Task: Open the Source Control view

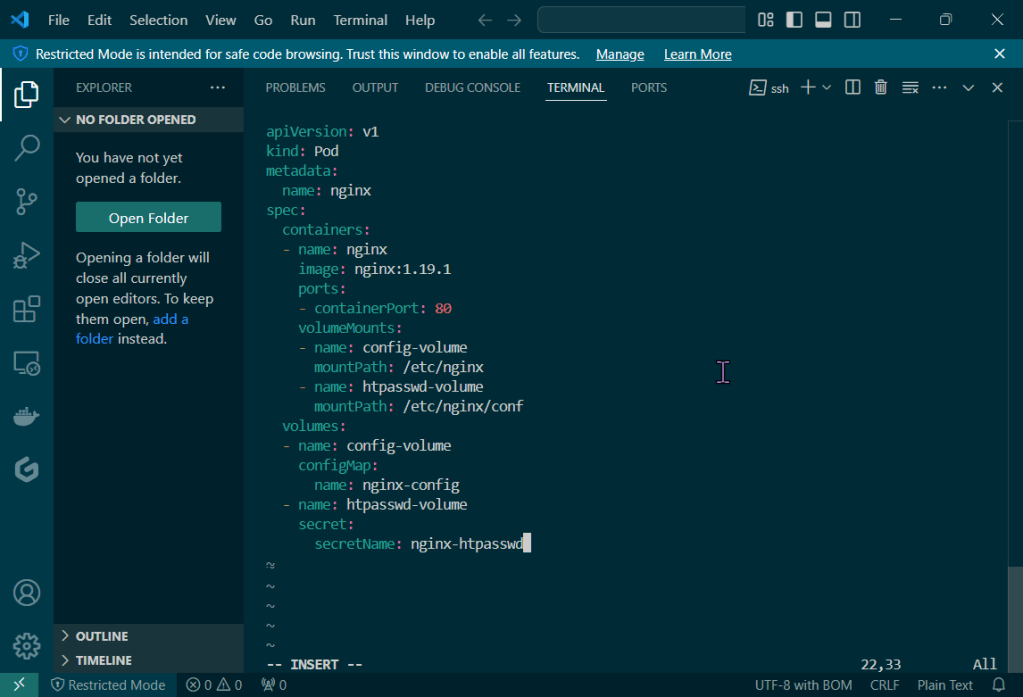Action: coord(27,202)
